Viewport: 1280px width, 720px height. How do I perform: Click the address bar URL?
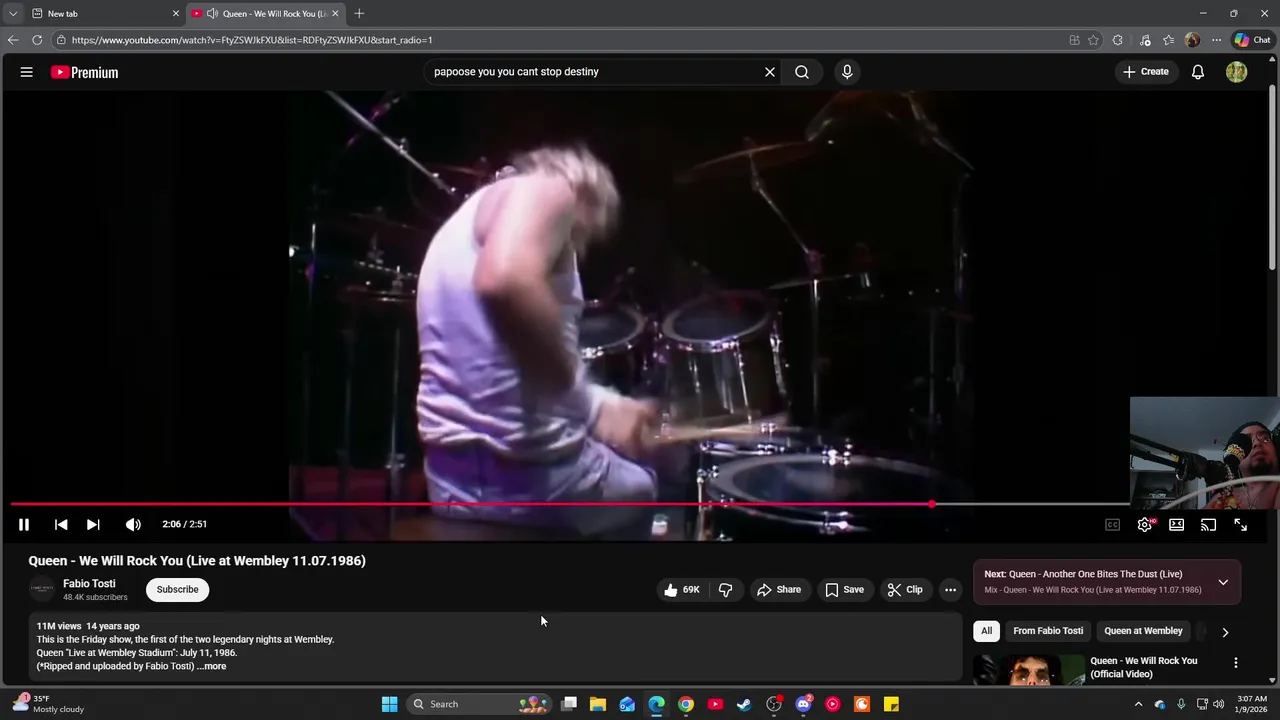[x=252, y=40]
